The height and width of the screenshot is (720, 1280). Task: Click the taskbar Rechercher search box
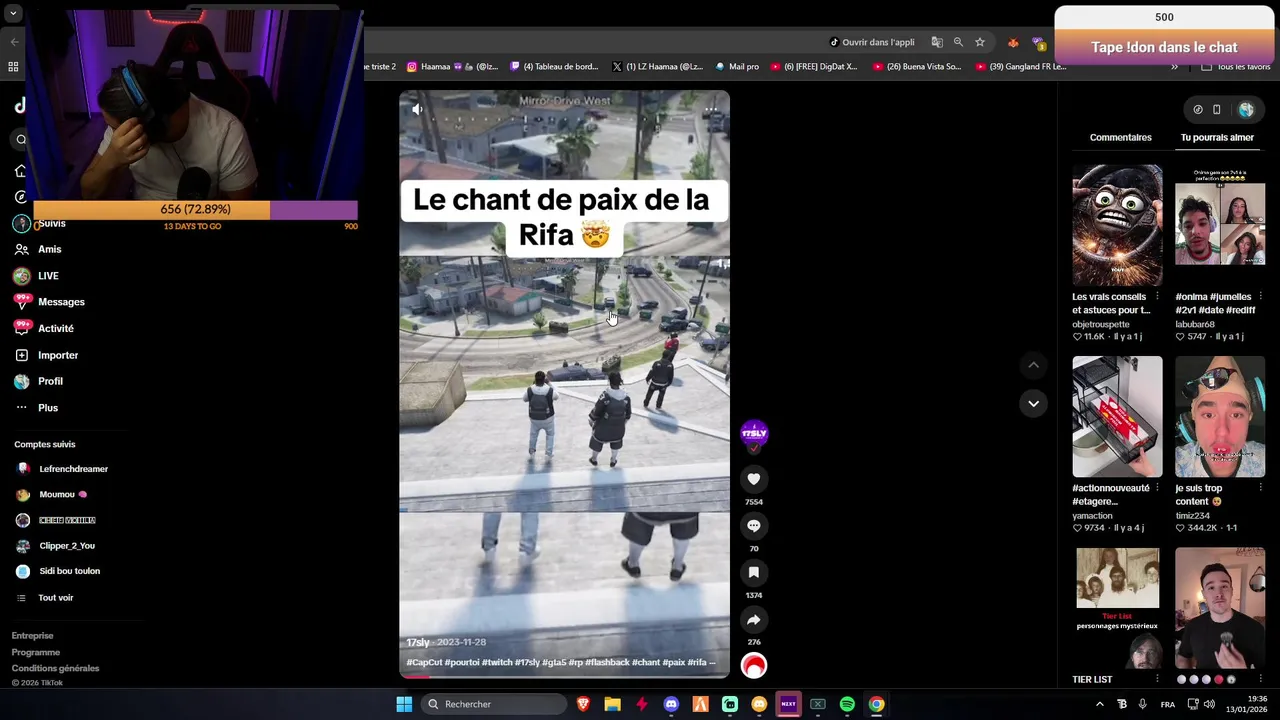494,704
